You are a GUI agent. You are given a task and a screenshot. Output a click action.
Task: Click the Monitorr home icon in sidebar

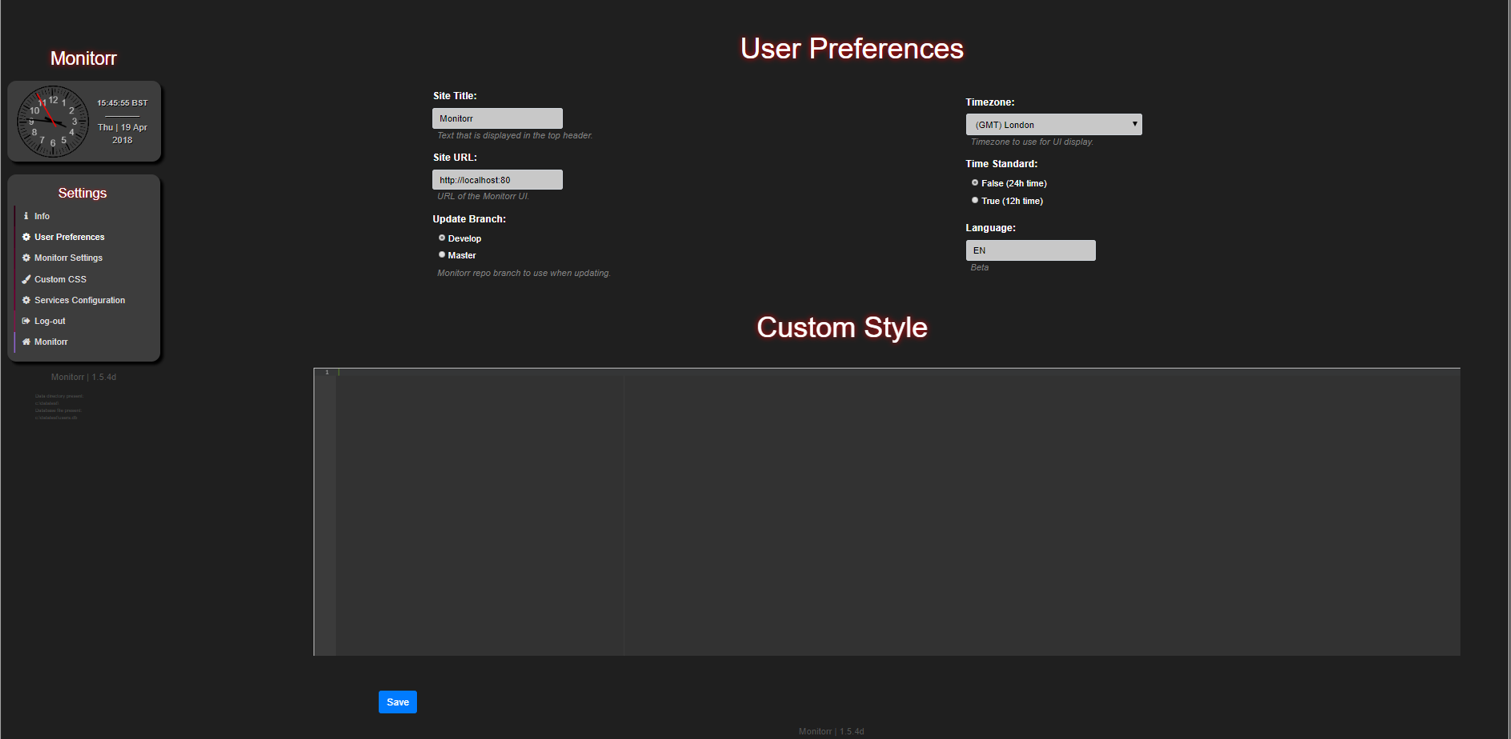25,342
